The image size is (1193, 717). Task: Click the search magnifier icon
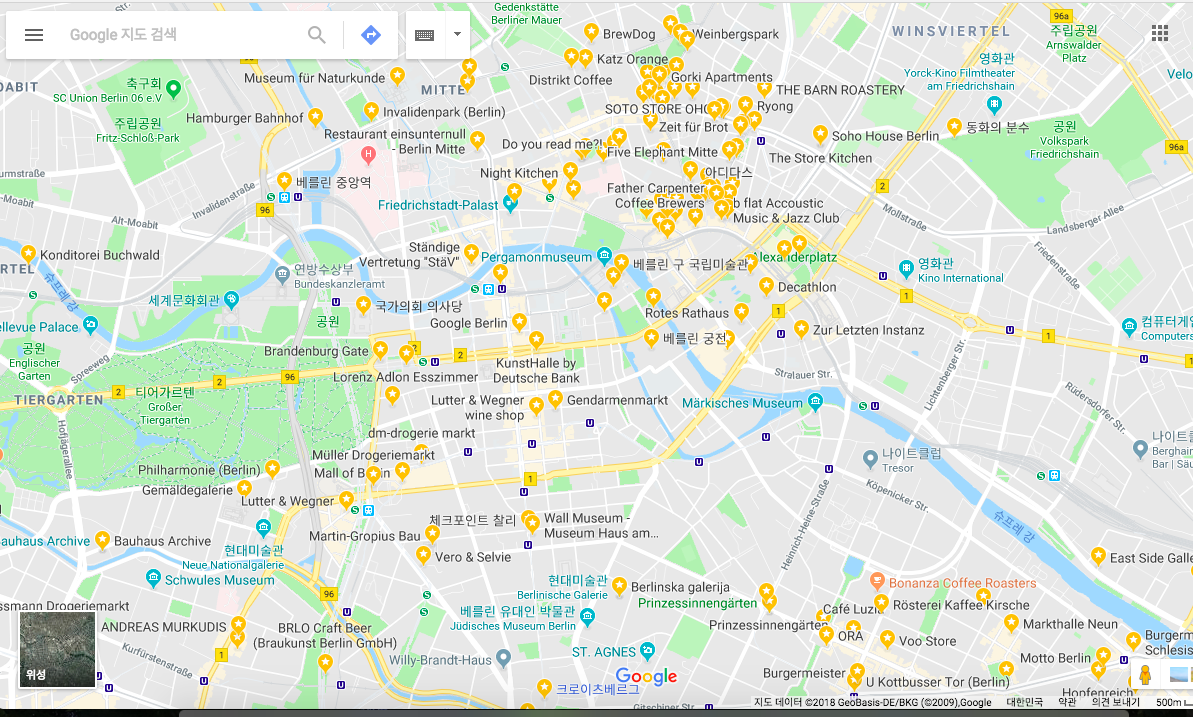[317, 35]
